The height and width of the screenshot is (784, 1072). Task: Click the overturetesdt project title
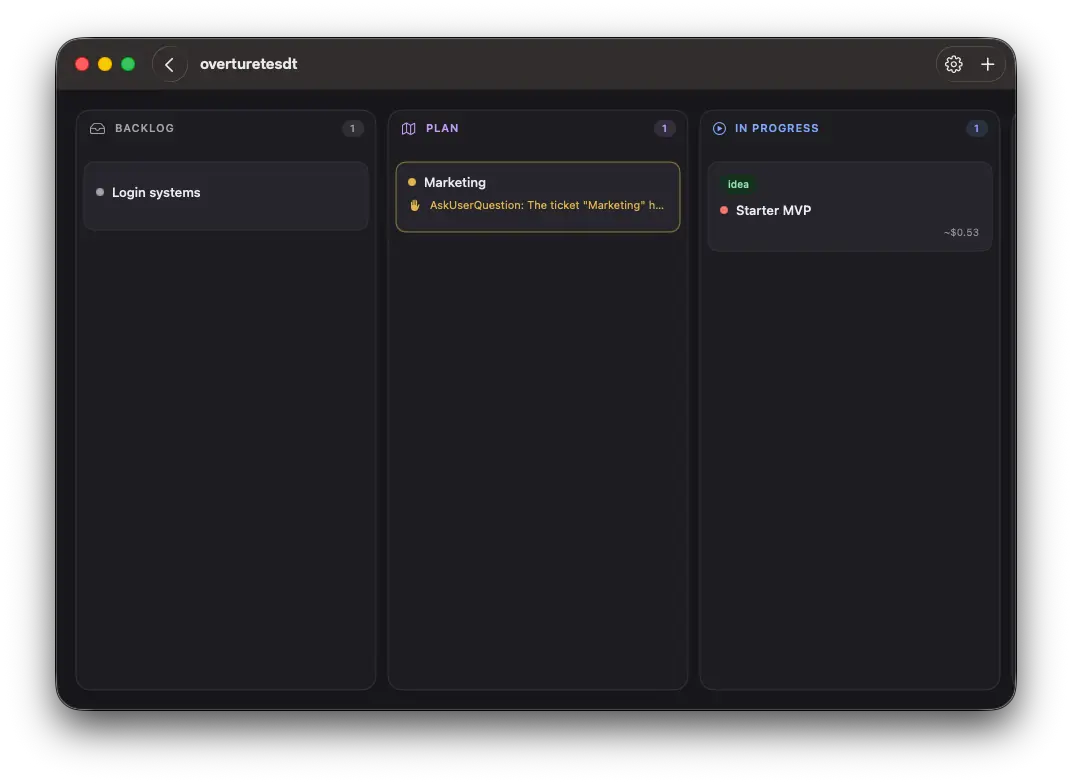pos(248,64)
